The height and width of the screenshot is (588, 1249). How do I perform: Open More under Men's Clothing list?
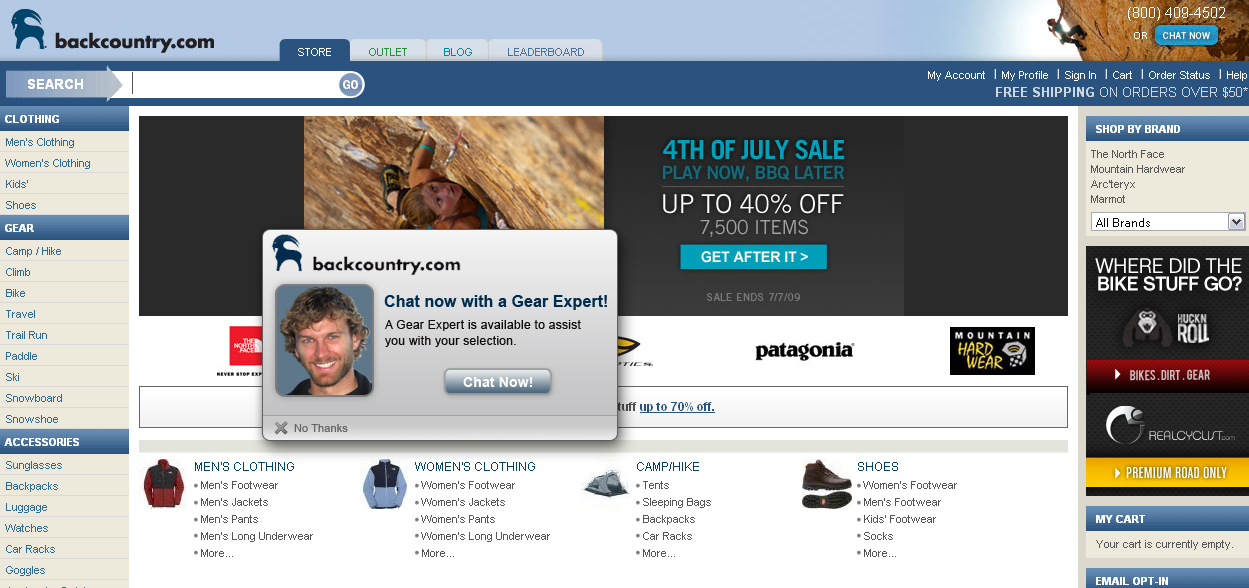217,553
